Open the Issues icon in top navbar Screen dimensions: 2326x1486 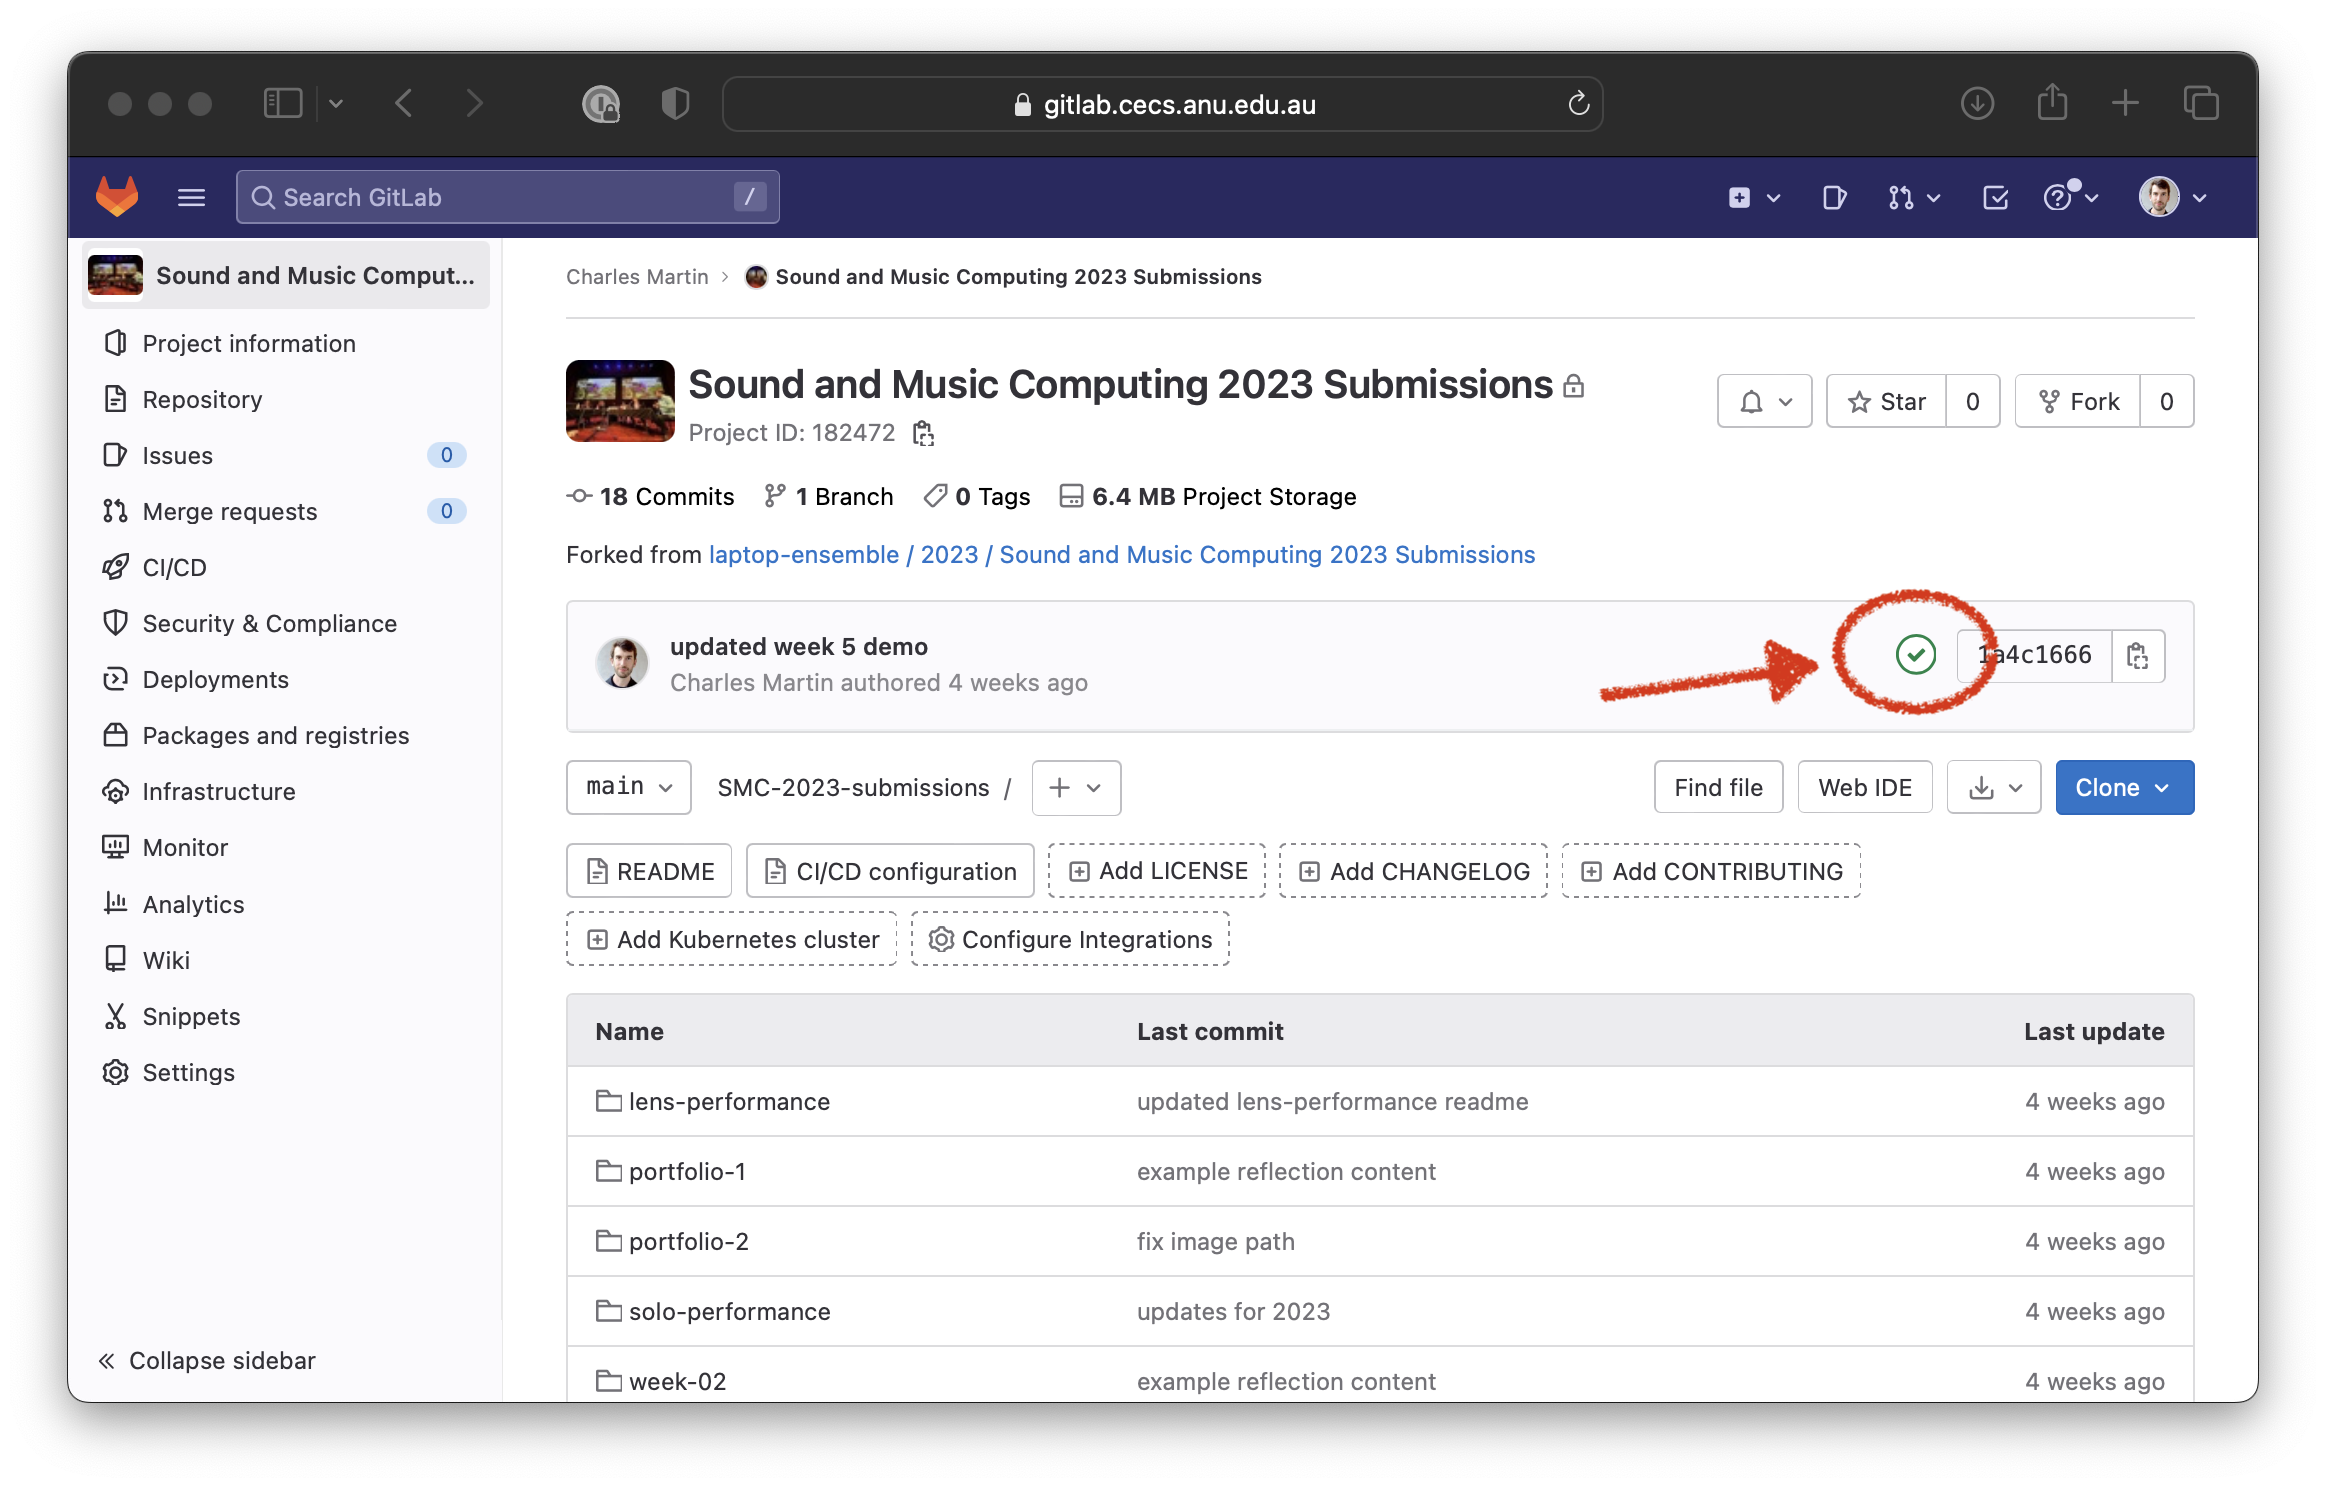tap(1834, 198)
